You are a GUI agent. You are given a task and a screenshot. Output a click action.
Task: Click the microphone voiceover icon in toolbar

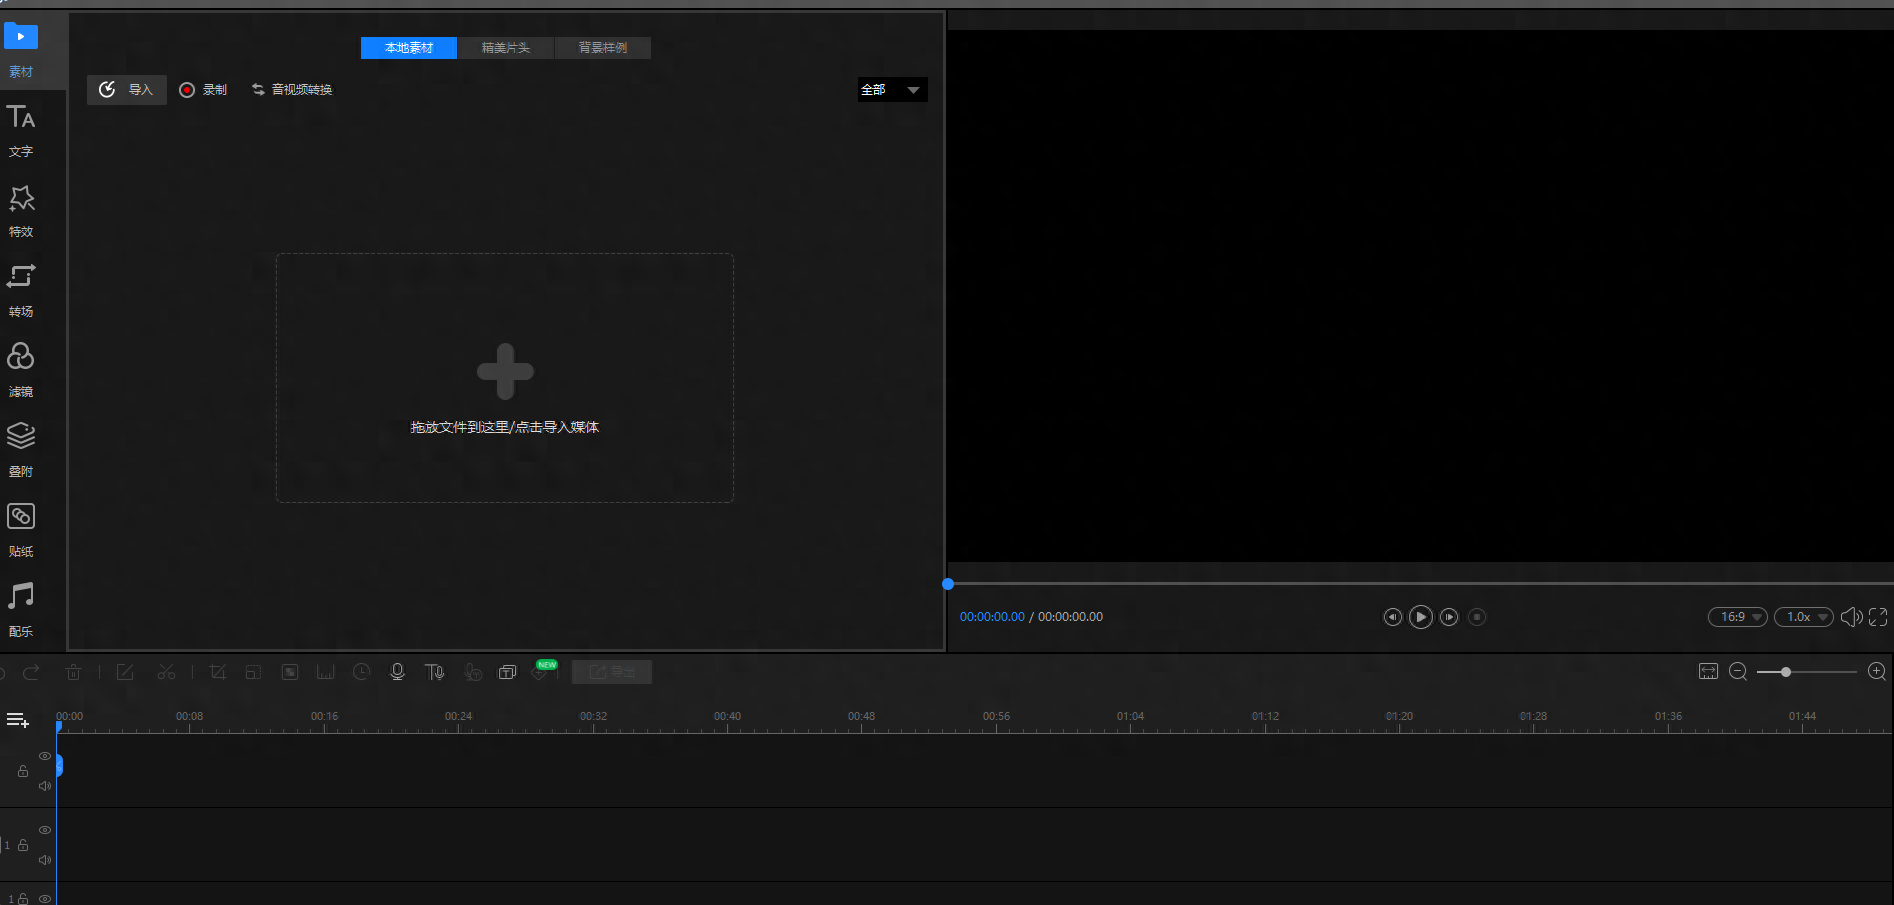(x=397, y=672)
